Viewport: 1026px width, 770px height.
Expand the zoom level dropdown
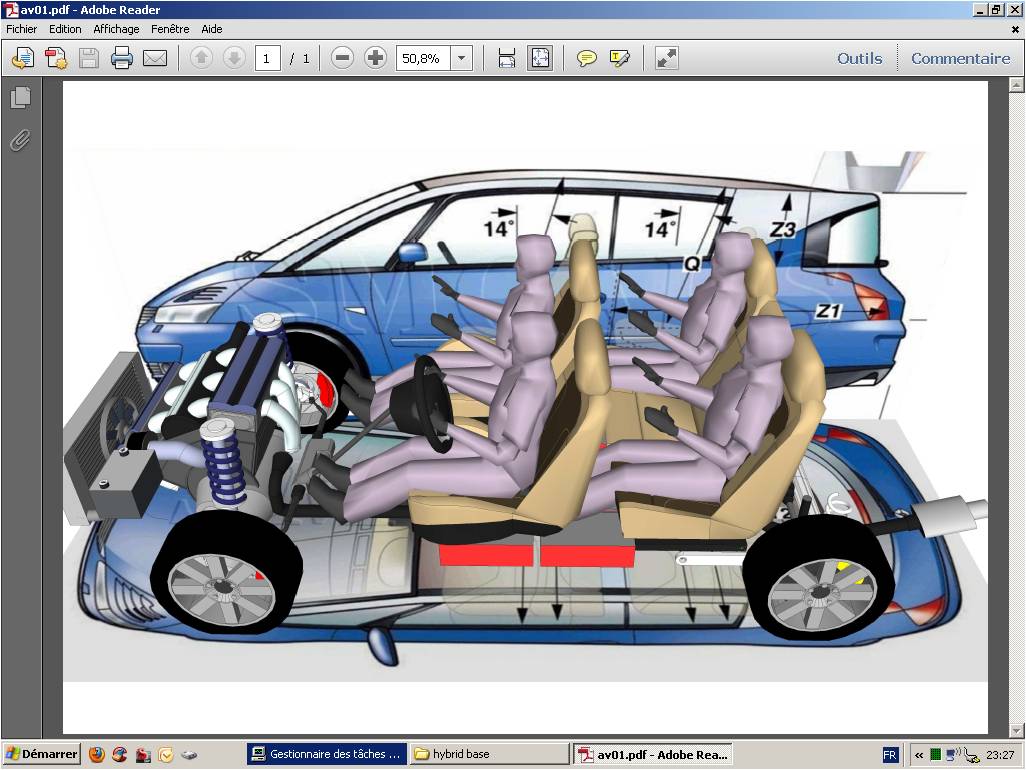click(x=461, y=58)
